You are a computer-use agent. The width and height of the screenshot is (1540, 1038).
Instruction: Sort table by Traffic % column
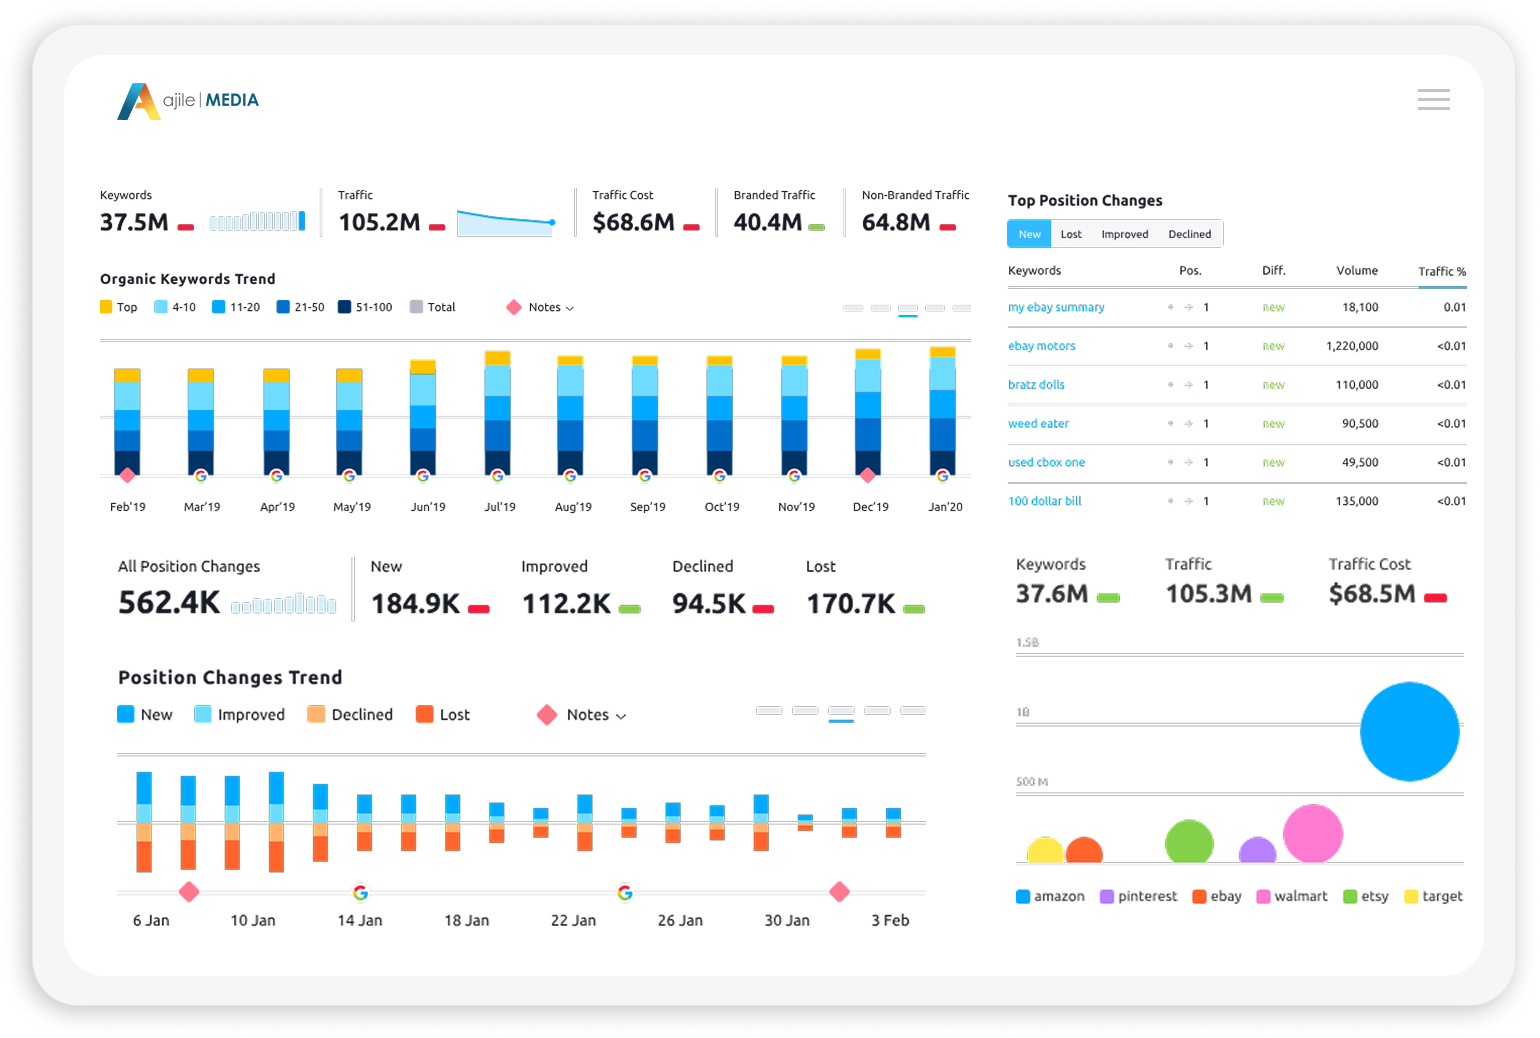tap(1441, 271)
